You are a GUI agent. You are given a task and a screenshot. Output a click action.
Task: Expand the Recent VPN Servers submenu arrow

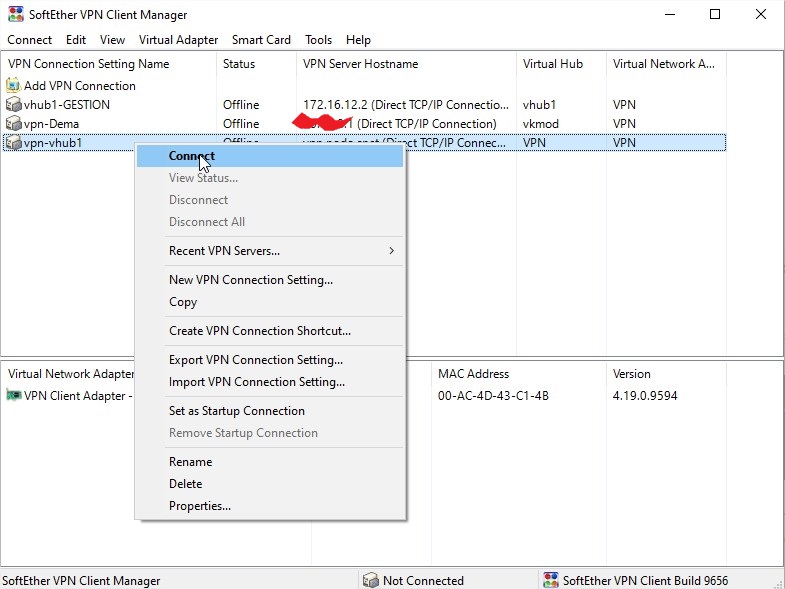click(391, 250)
